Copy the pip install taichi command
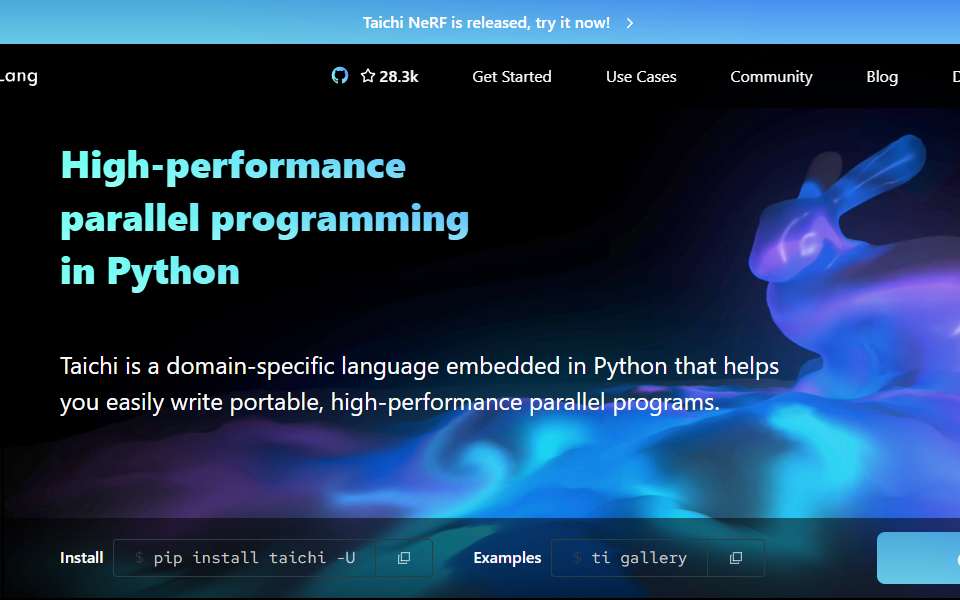The width and height of the screenshot is (960, 600). (403, 558)
